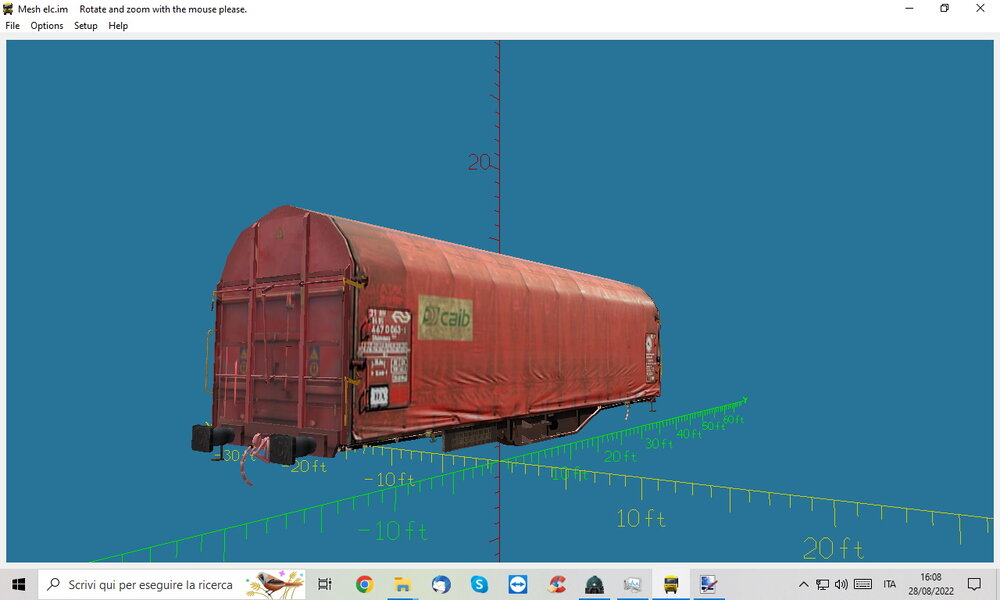This screenshot has width=1000, height=600.
Task: Show hidden system tray icons
Action: 804,584
